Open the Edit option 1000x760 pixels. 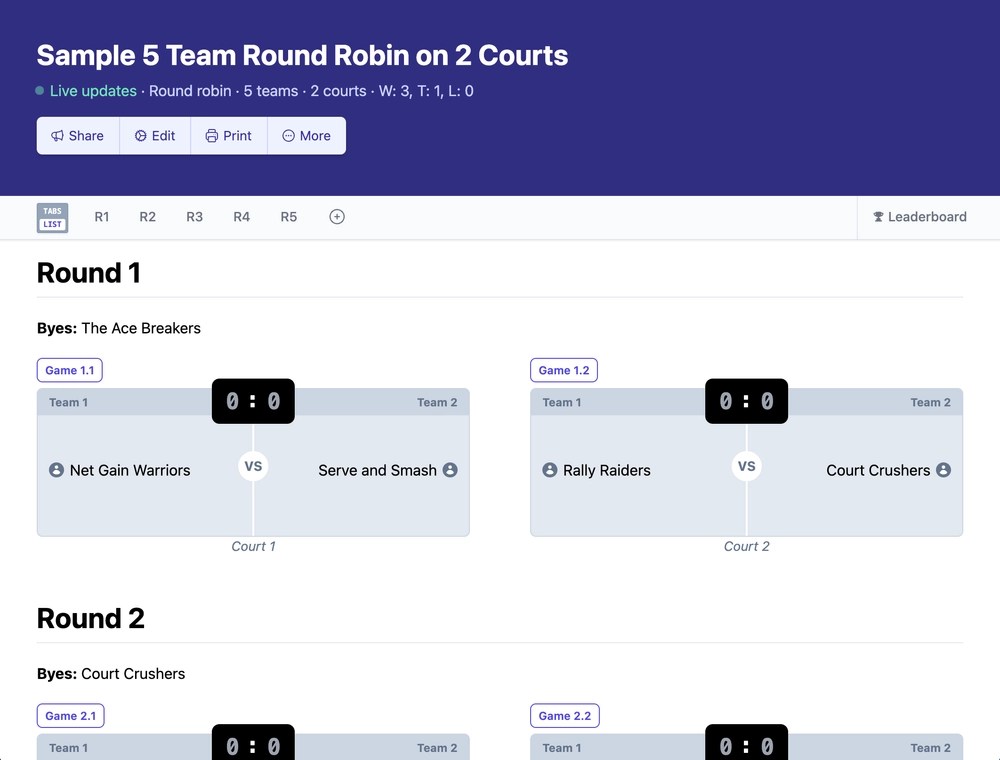coord(155,136)
